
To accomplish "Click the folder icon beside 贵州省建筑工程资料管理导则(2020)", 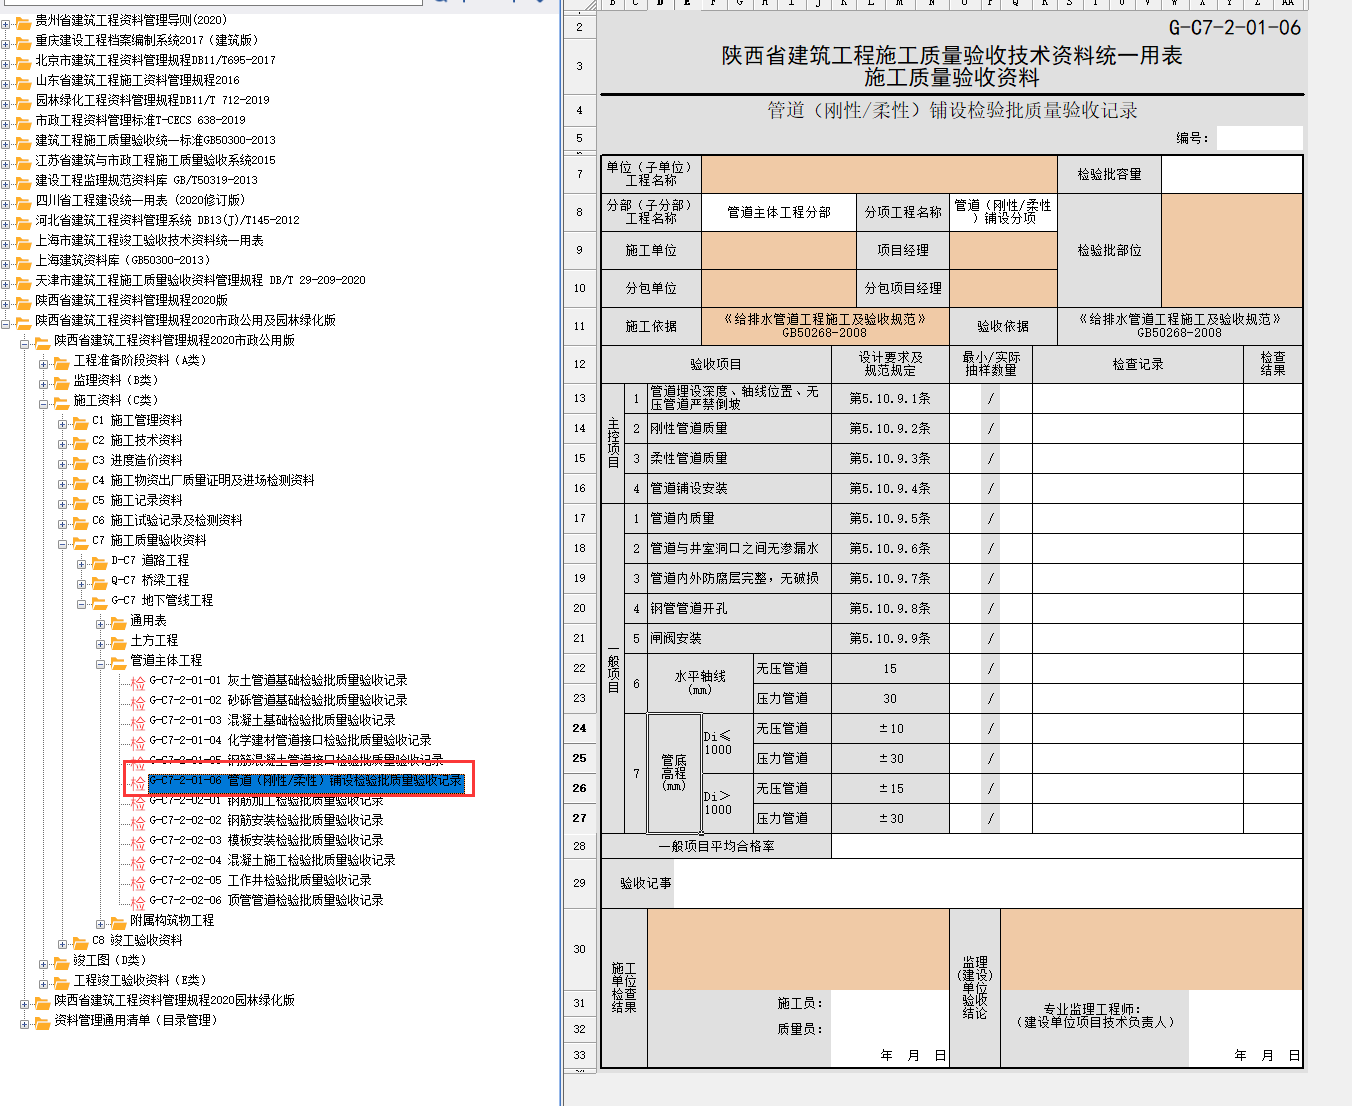I will pos(23,21).
